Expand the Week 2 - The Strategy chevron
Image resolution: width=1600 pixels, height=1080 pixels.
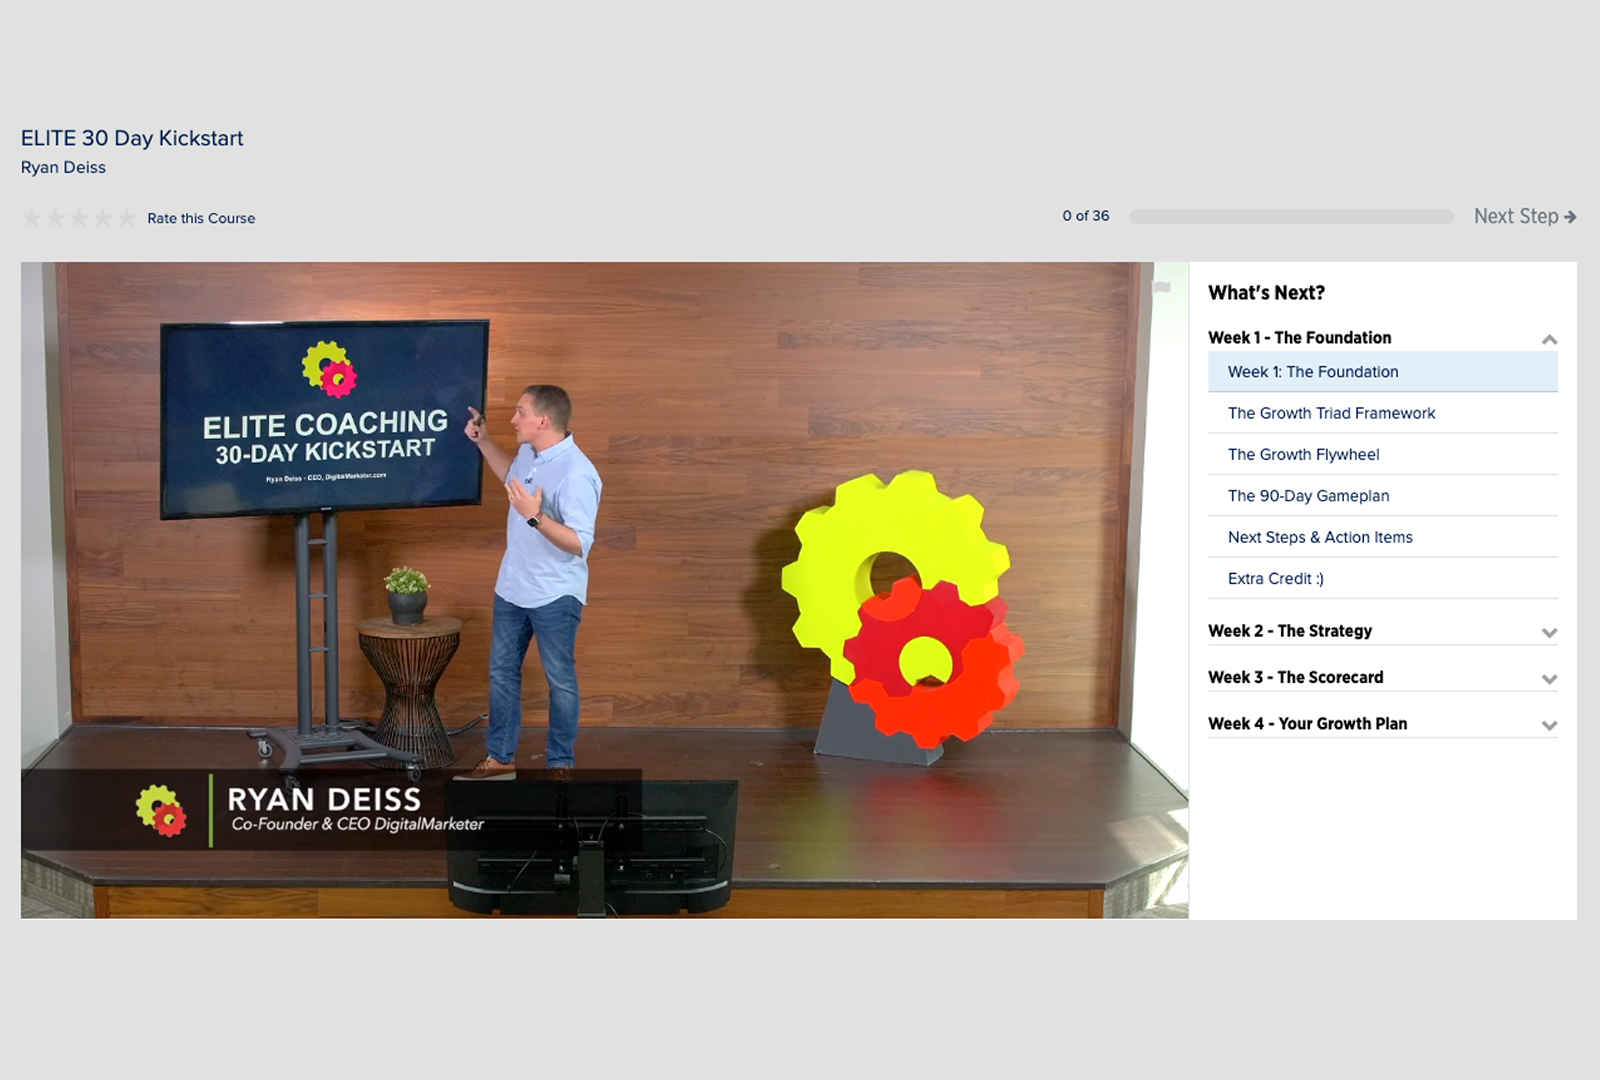(1549, 633)
